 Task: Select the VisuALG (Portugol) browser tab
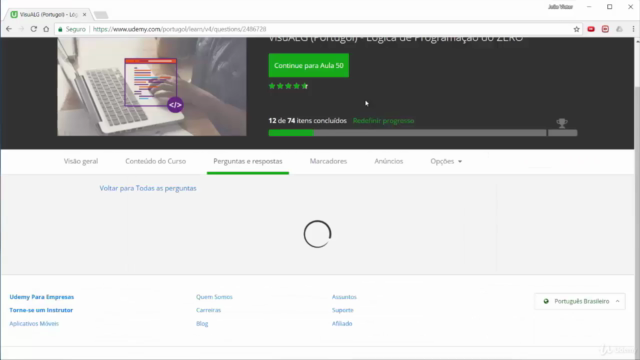(48, 14)
